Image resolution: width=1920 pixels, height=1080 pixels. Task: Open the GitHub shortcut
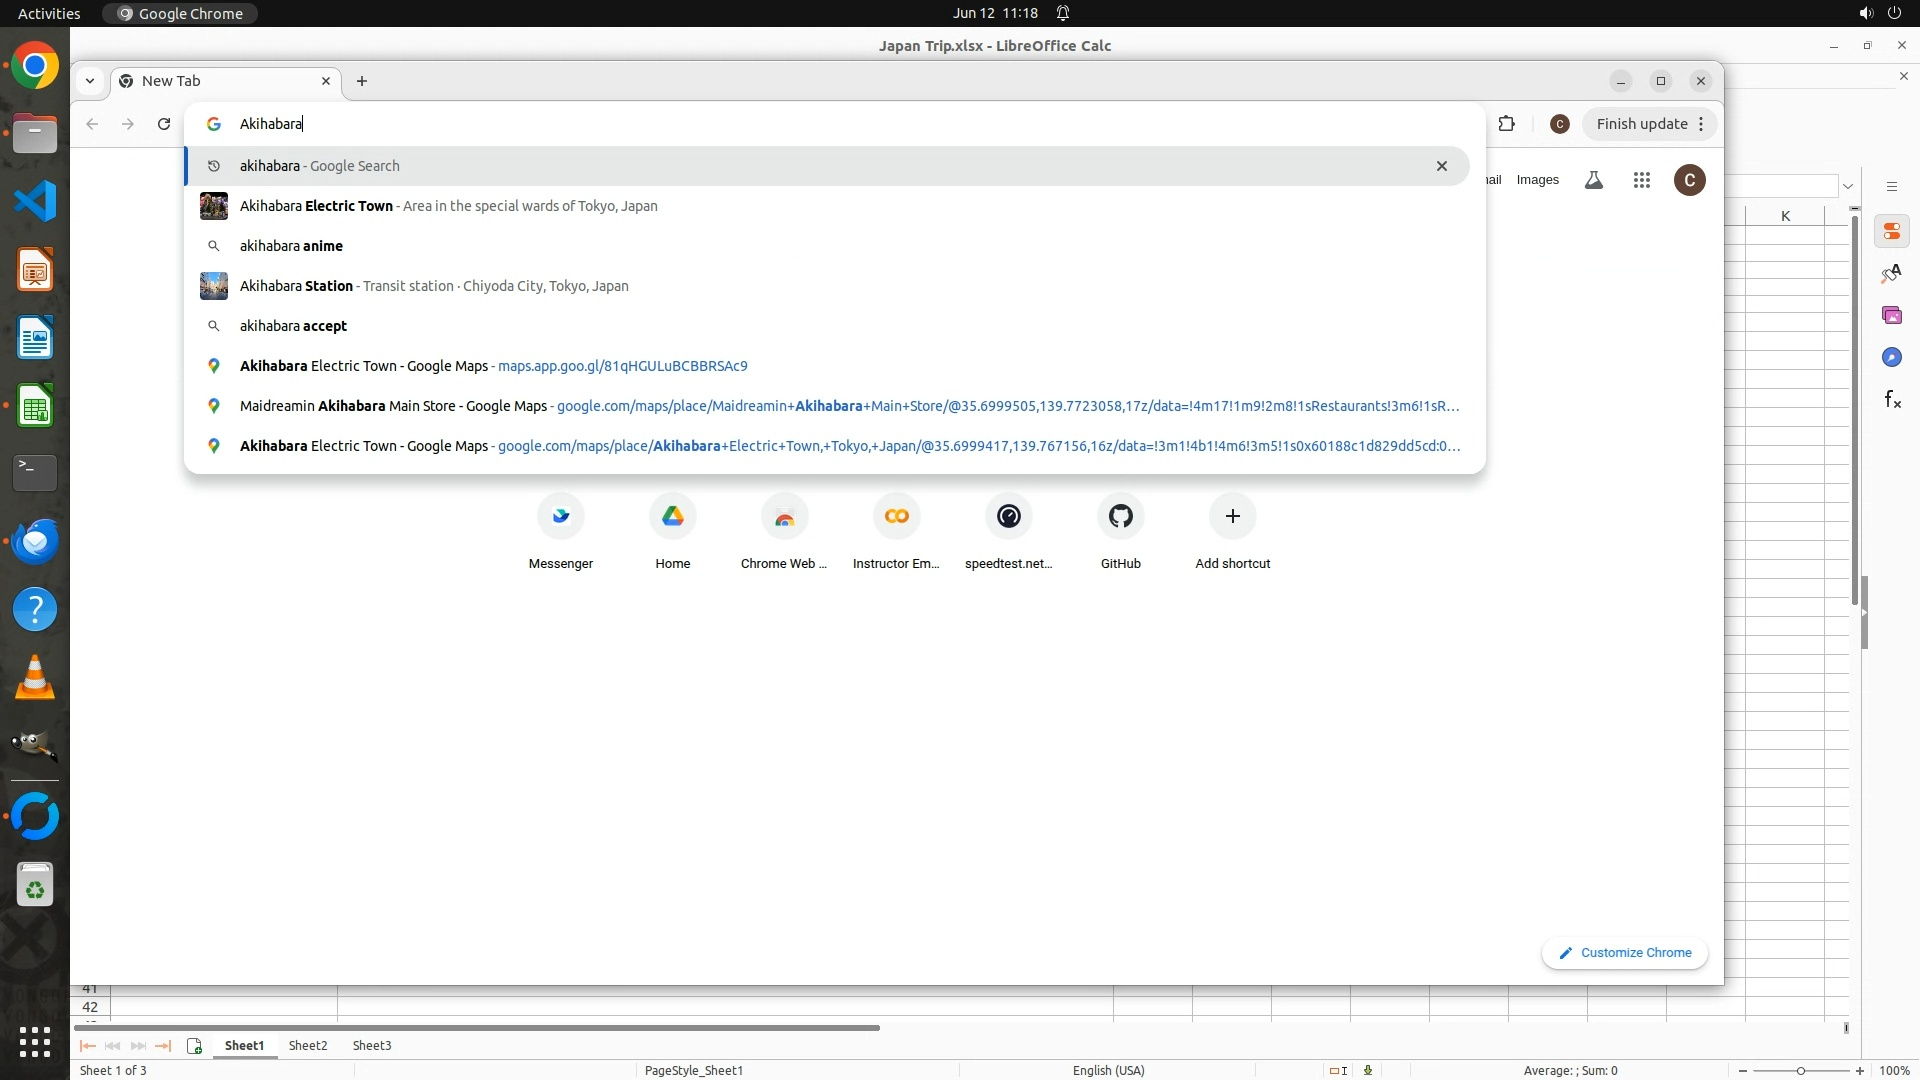(1120, 517)
